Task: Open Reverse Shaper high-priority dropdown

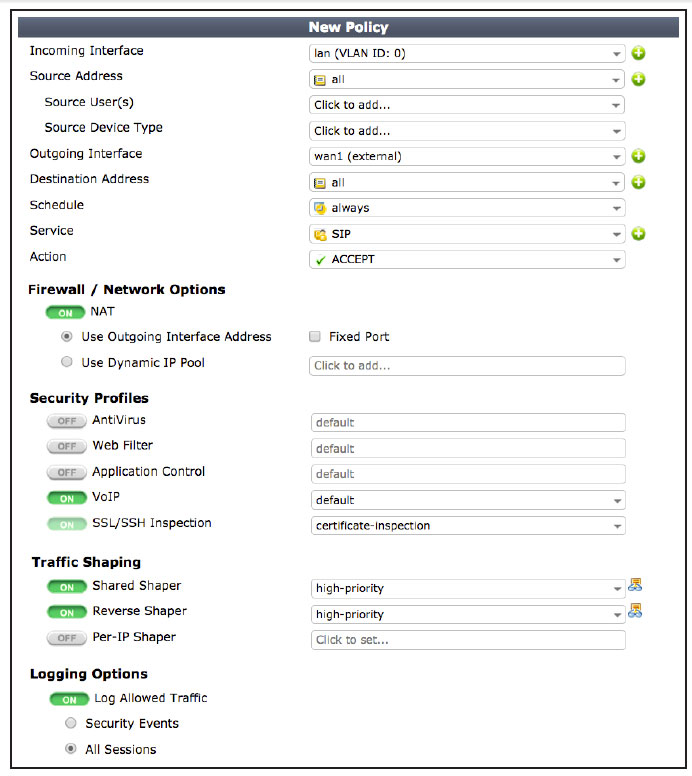Action: coord(468,614)
